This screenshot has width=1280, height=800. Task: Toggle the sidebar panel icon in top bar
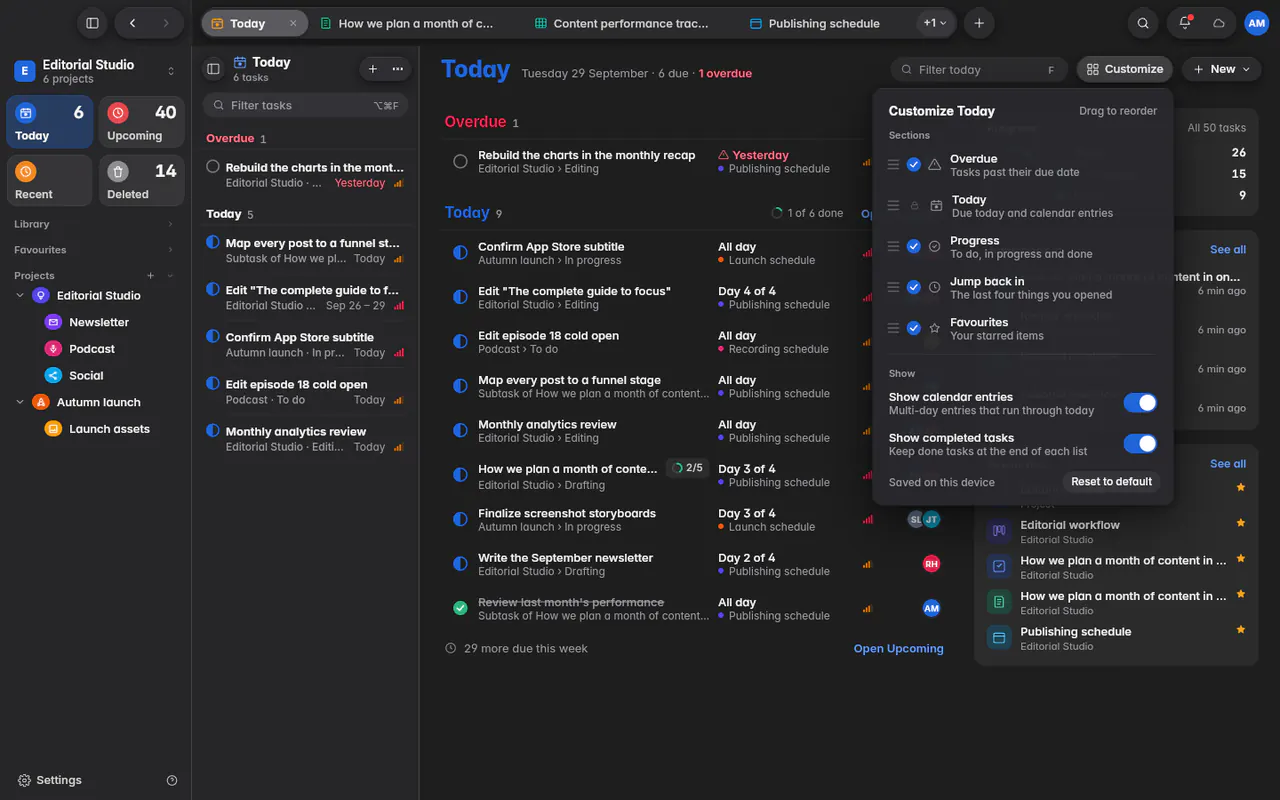click(x=92, y=23)
